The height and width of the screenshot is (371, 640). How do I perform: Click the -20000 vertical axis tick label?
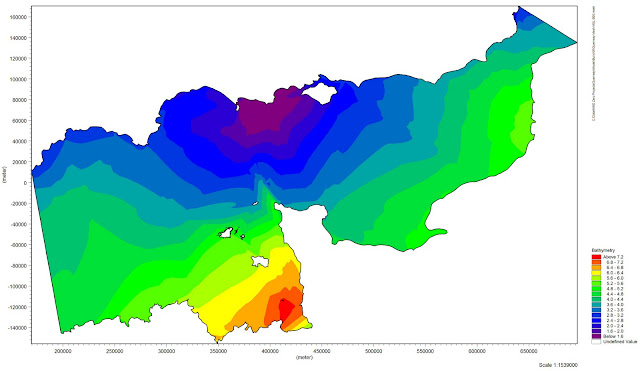coord(19,204)
